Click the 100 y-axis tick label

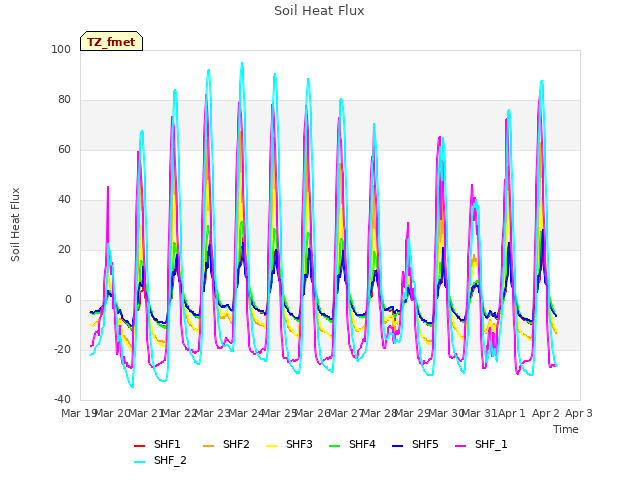[x=61, y=49]
